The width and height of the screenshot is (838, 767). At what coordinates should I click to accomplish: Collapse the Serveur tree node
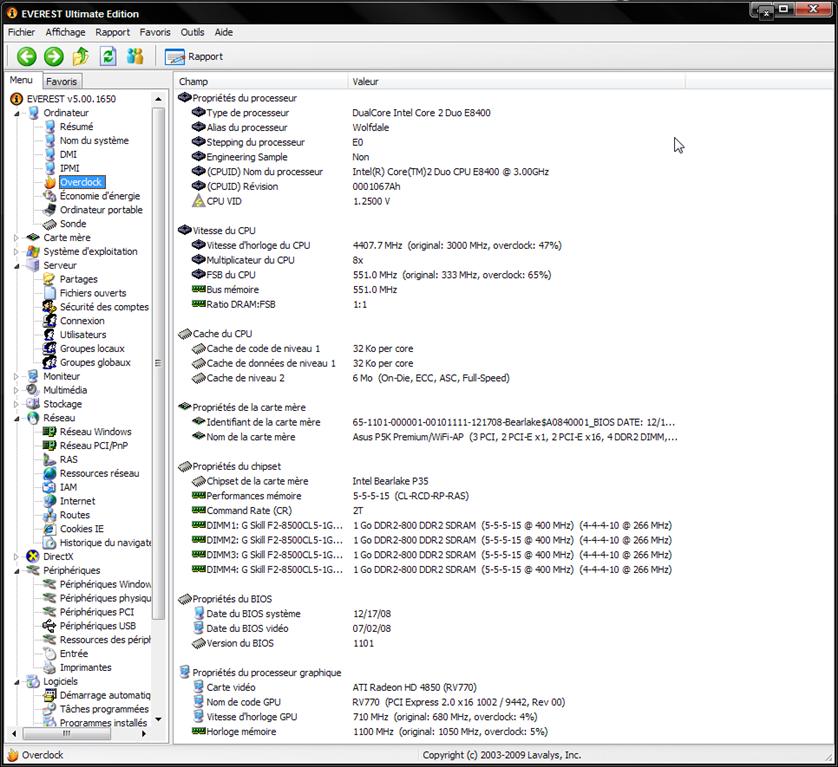point(17,266)
